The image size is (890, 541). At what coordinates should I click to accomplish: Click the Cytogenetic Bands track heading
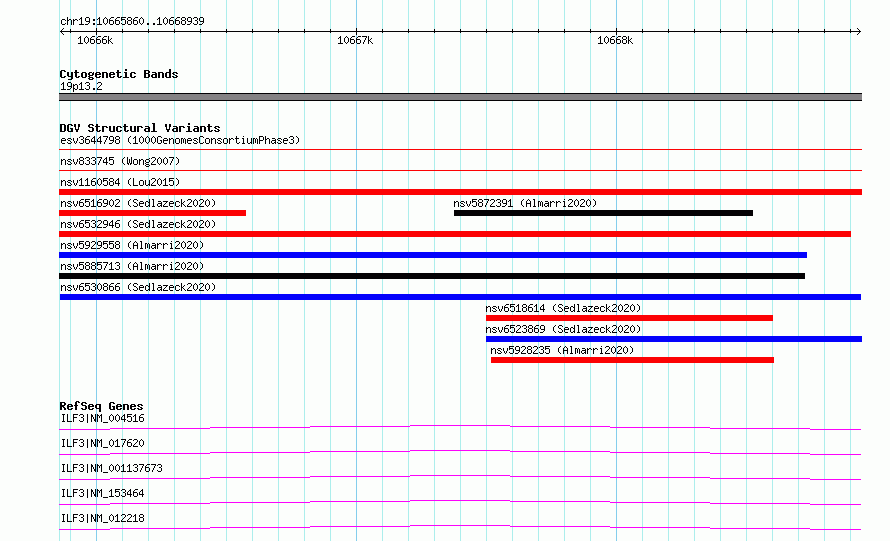tap(119, 74)
